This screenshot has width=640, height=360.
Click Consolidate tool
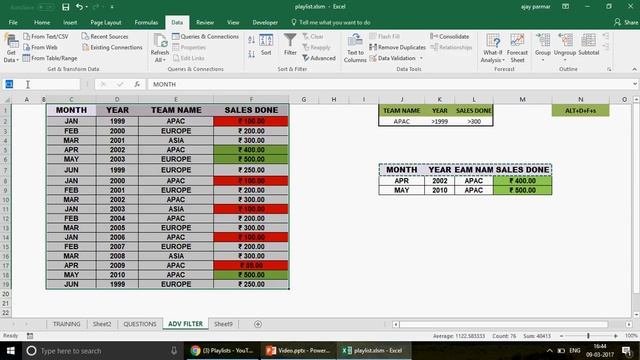click(x=449, y=36)
